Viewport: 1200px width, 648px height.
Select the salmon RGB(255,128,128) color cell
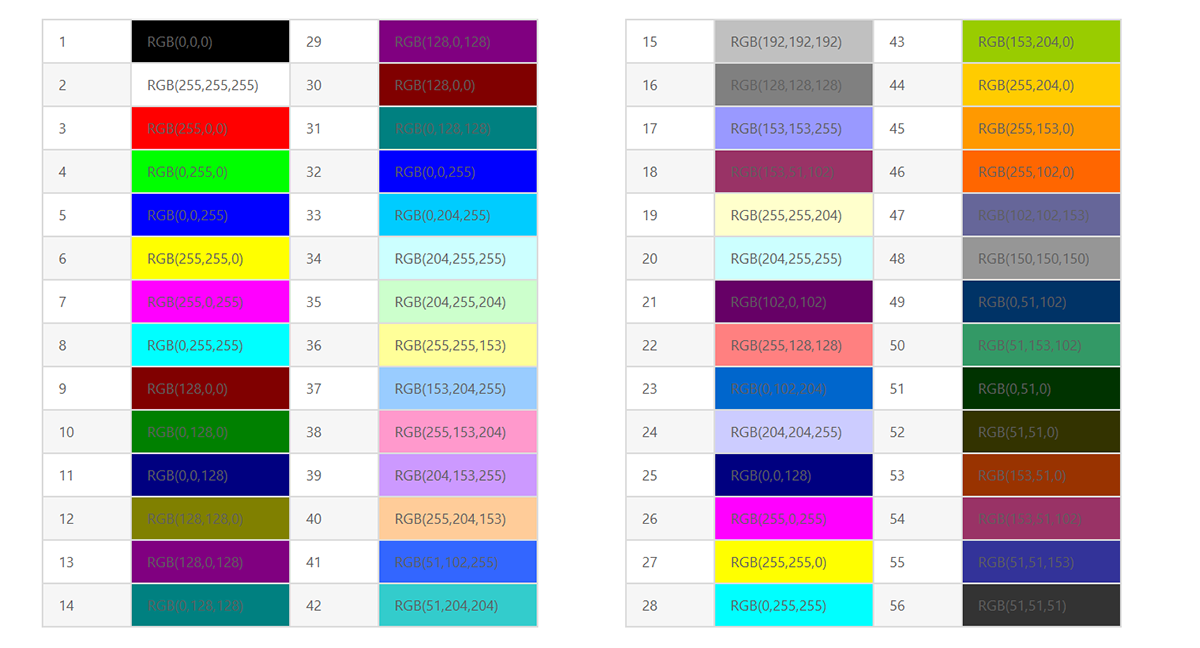point(794,345)
